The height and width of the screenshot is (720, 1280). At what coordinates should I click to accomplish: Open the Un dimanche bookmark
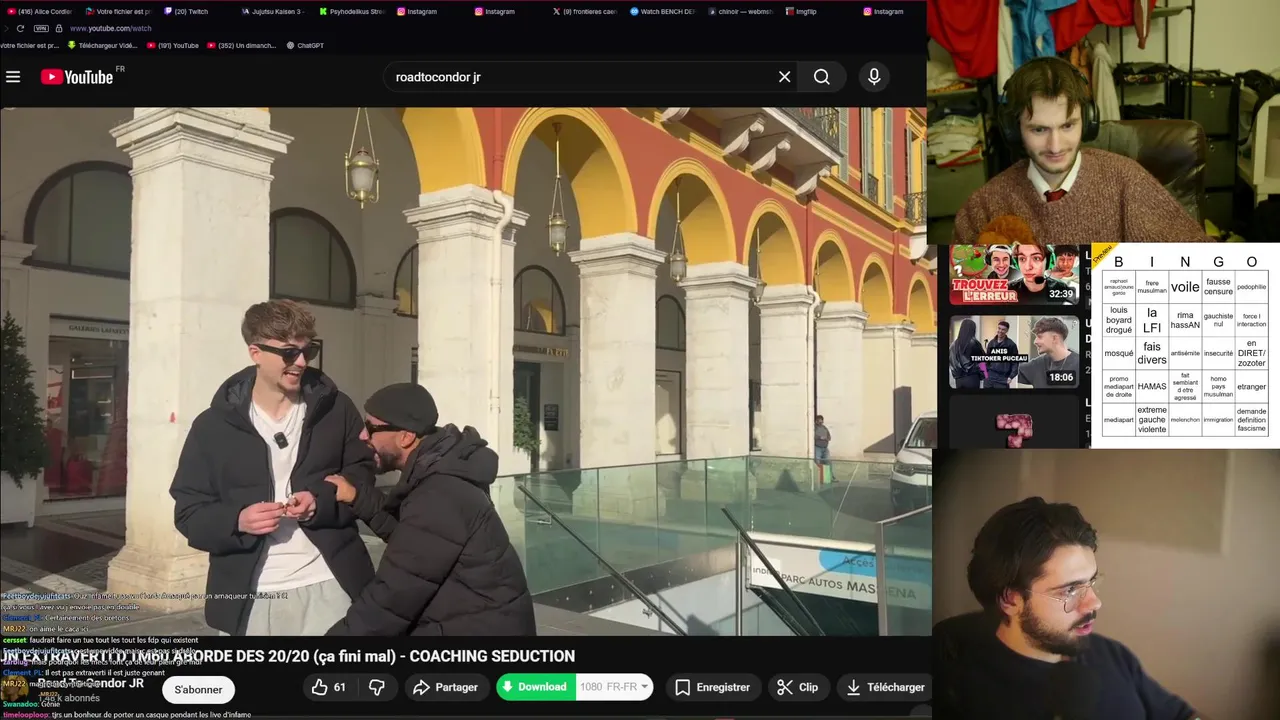click(241, 45)
